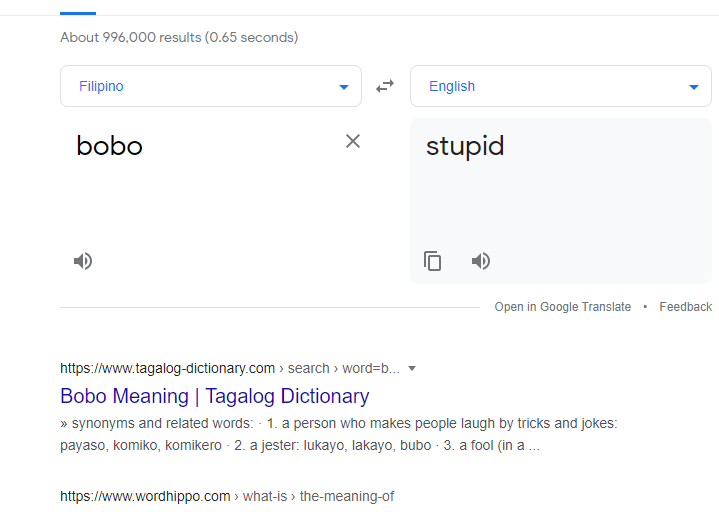Visit the wordhippo.com result URL
This screenshot has width=719, height=512.
227,496
